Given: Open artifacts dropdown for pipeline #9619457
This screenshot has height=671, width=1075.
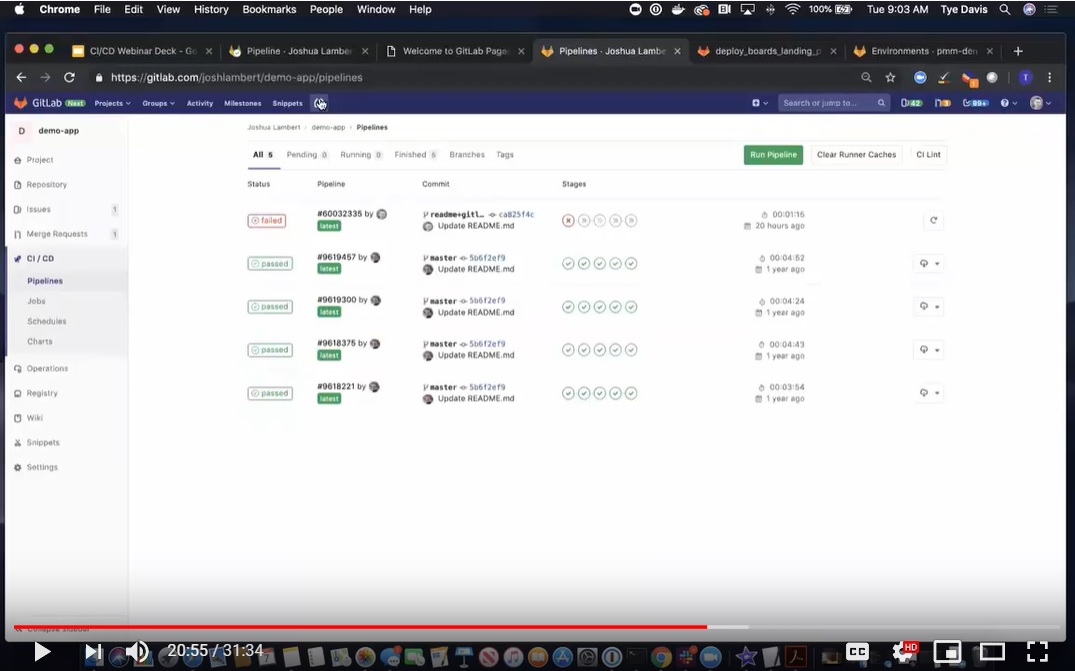Looking at the screenshot, I should tap(929, 264).
